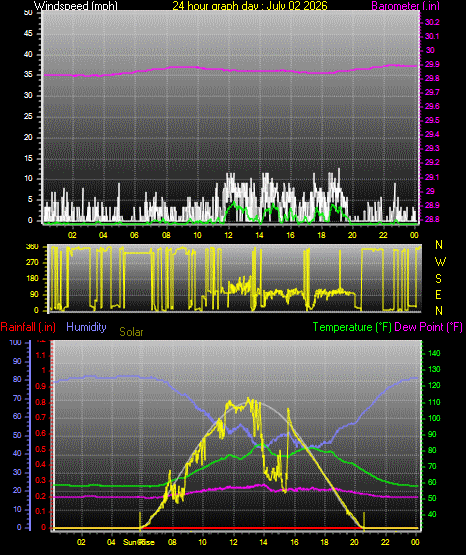Click the E compass direction letter
Image resolution: width=466 pixels, height=555 pixels.
coord(438,295)
